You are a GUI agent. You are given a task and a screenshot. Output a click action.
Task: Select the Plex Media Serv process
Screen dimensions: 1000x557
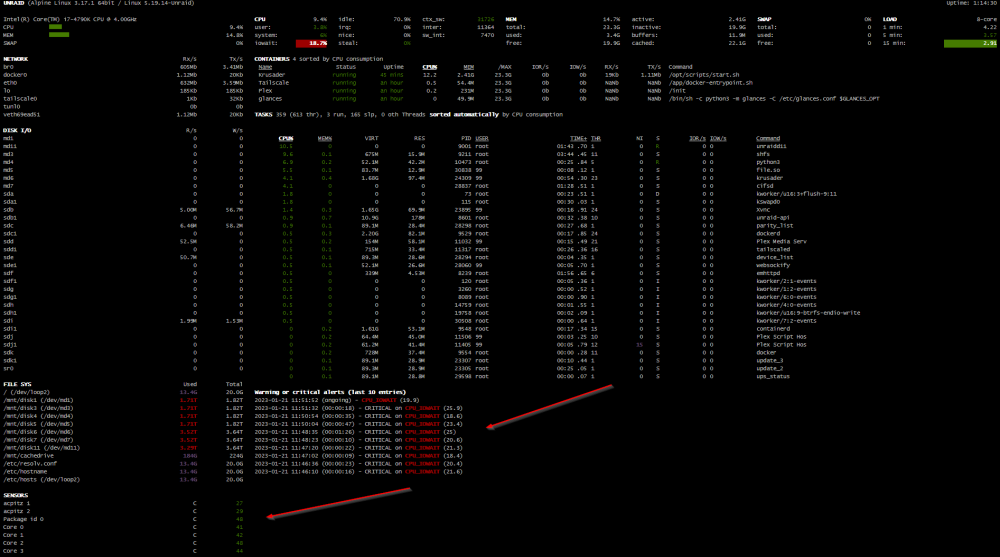542,242
